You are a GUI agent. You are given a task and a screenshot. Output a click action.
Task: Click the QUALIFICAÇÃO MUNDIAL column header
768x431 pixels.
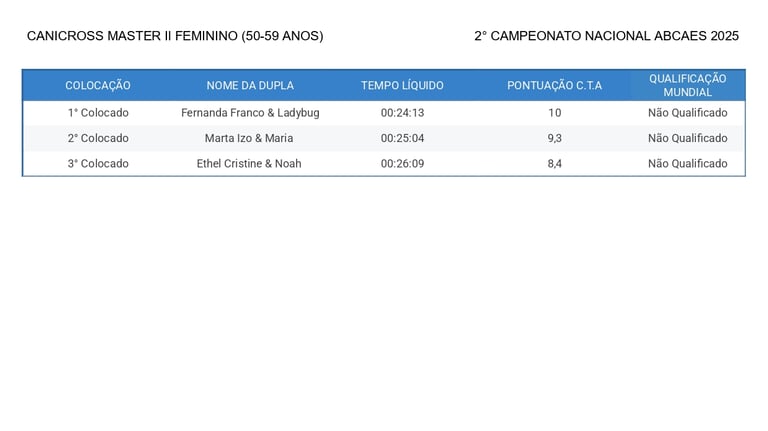click(688, 85)
